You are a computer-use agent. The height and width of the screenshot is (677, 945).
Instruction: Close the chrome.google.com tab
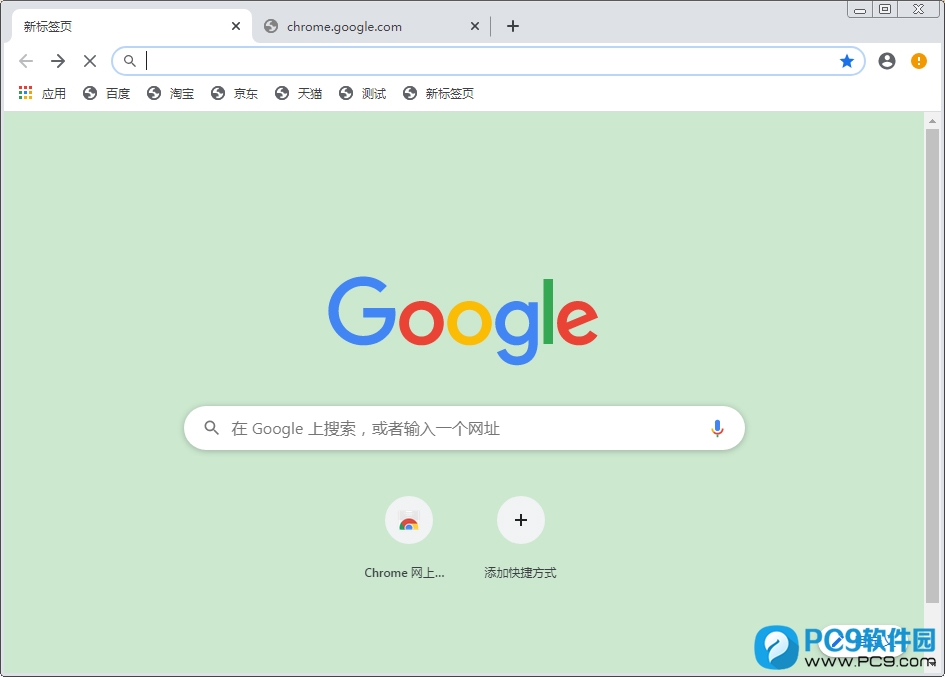click(475, 26)
